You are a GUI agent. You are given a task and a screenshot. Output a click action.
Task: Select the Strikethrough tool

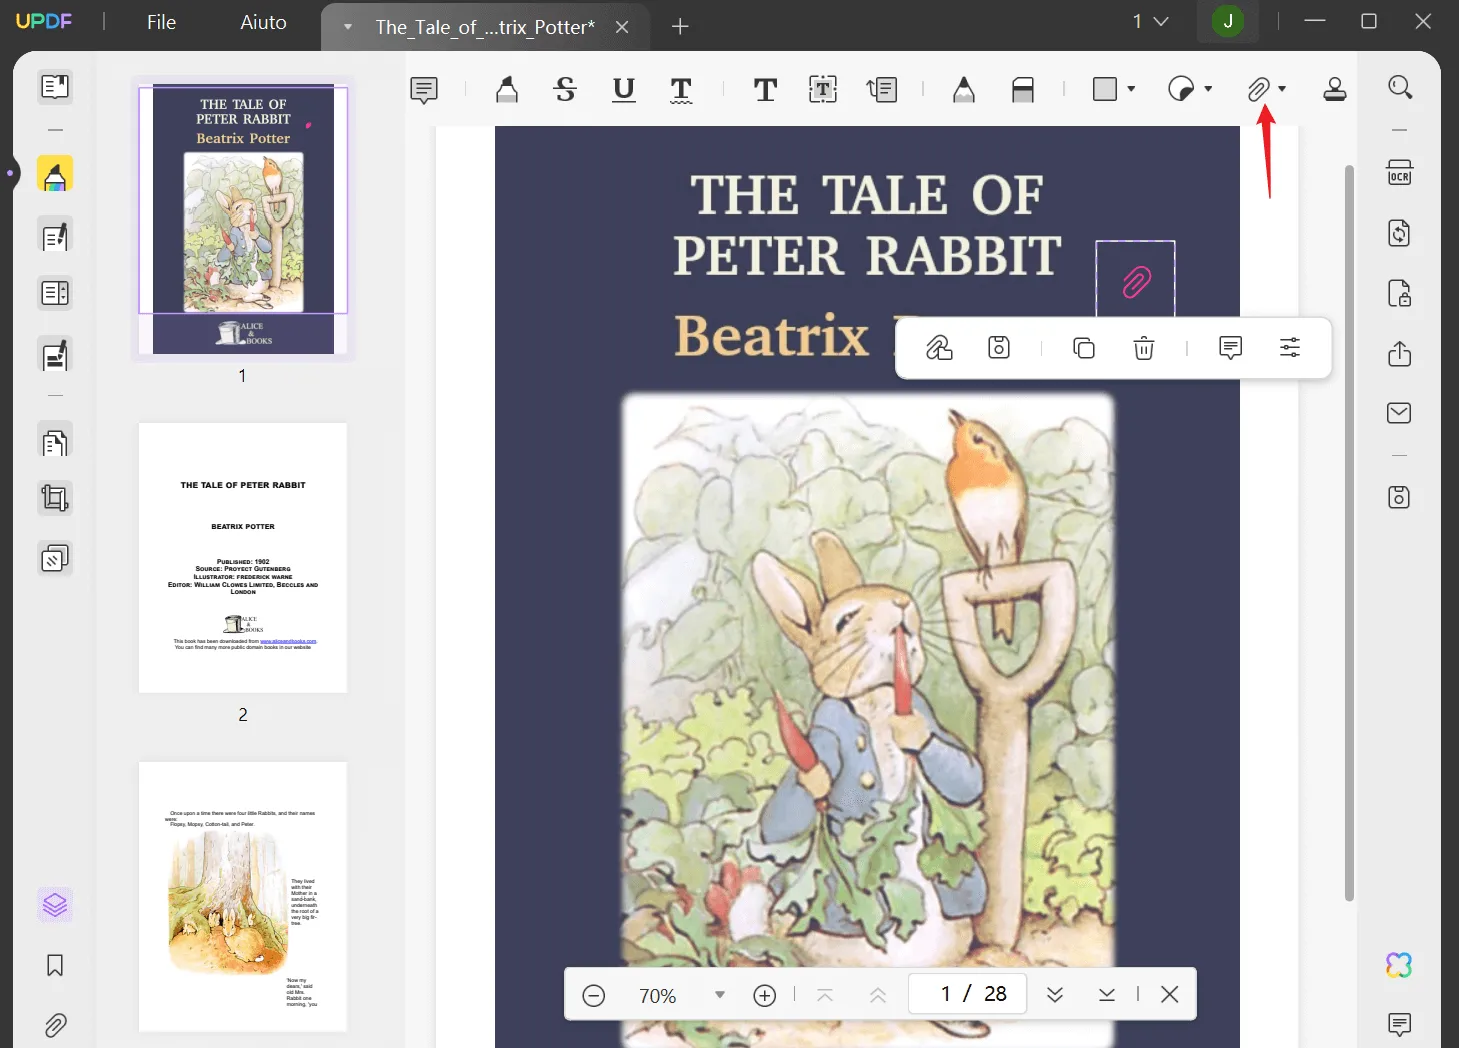pyautogui.click(x=565, y=90)
